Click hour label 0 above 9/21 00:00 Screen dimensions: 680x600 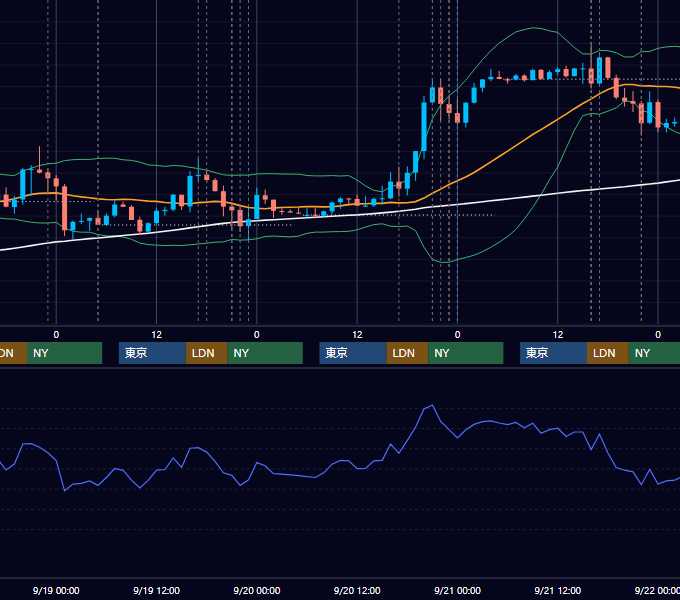tap(457, 335)
